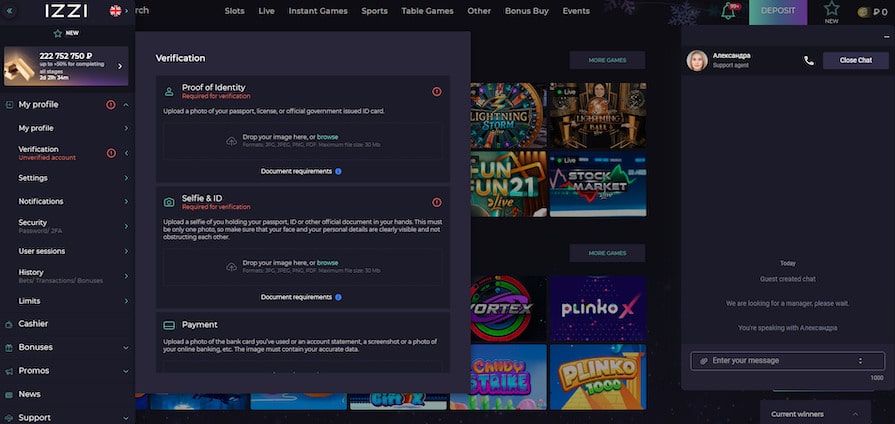Click info icon beside first Document requirements
Image resolution: width=895 pixels, height=424 pixels.
coord(338,172)
